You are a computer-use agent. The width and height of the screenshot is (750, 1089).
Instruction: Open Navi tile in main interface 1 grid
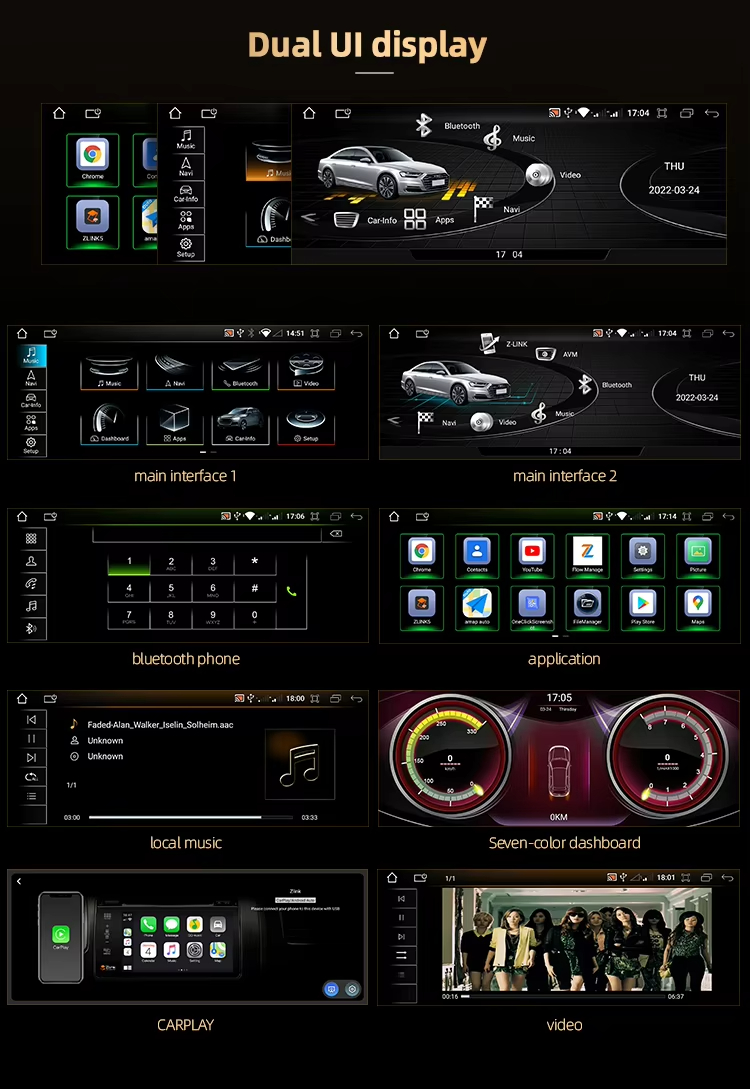pos(174,373)
